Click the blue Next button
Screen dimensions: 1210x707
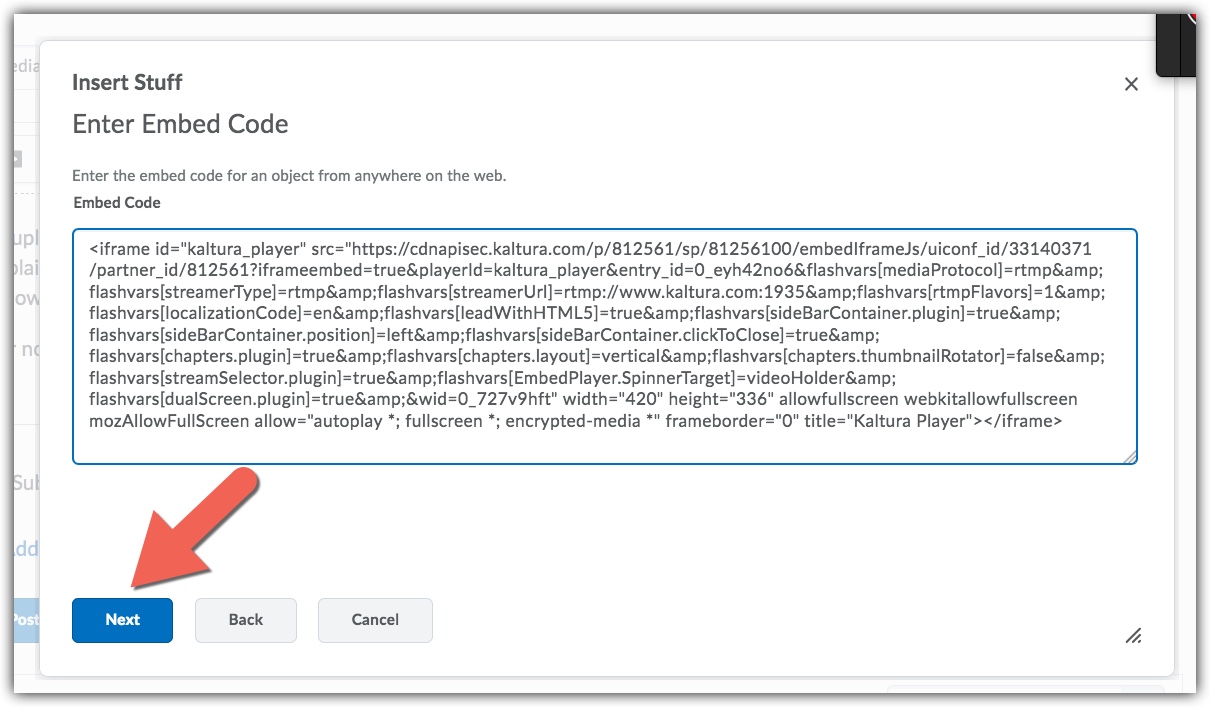[122, 620]
